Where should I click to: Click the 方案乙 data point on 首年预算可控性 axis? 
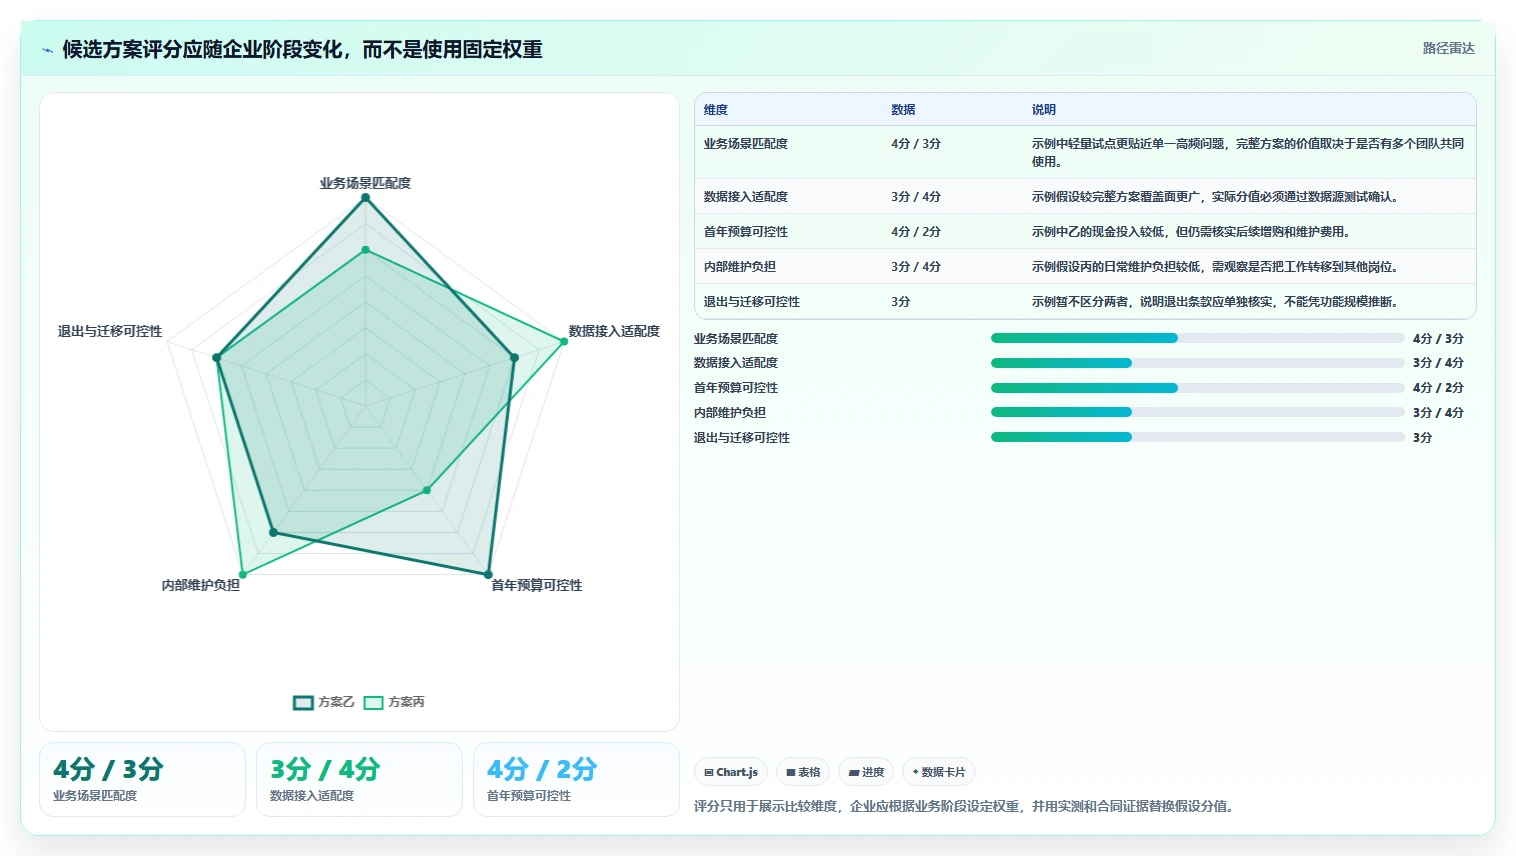coord(489,574)
